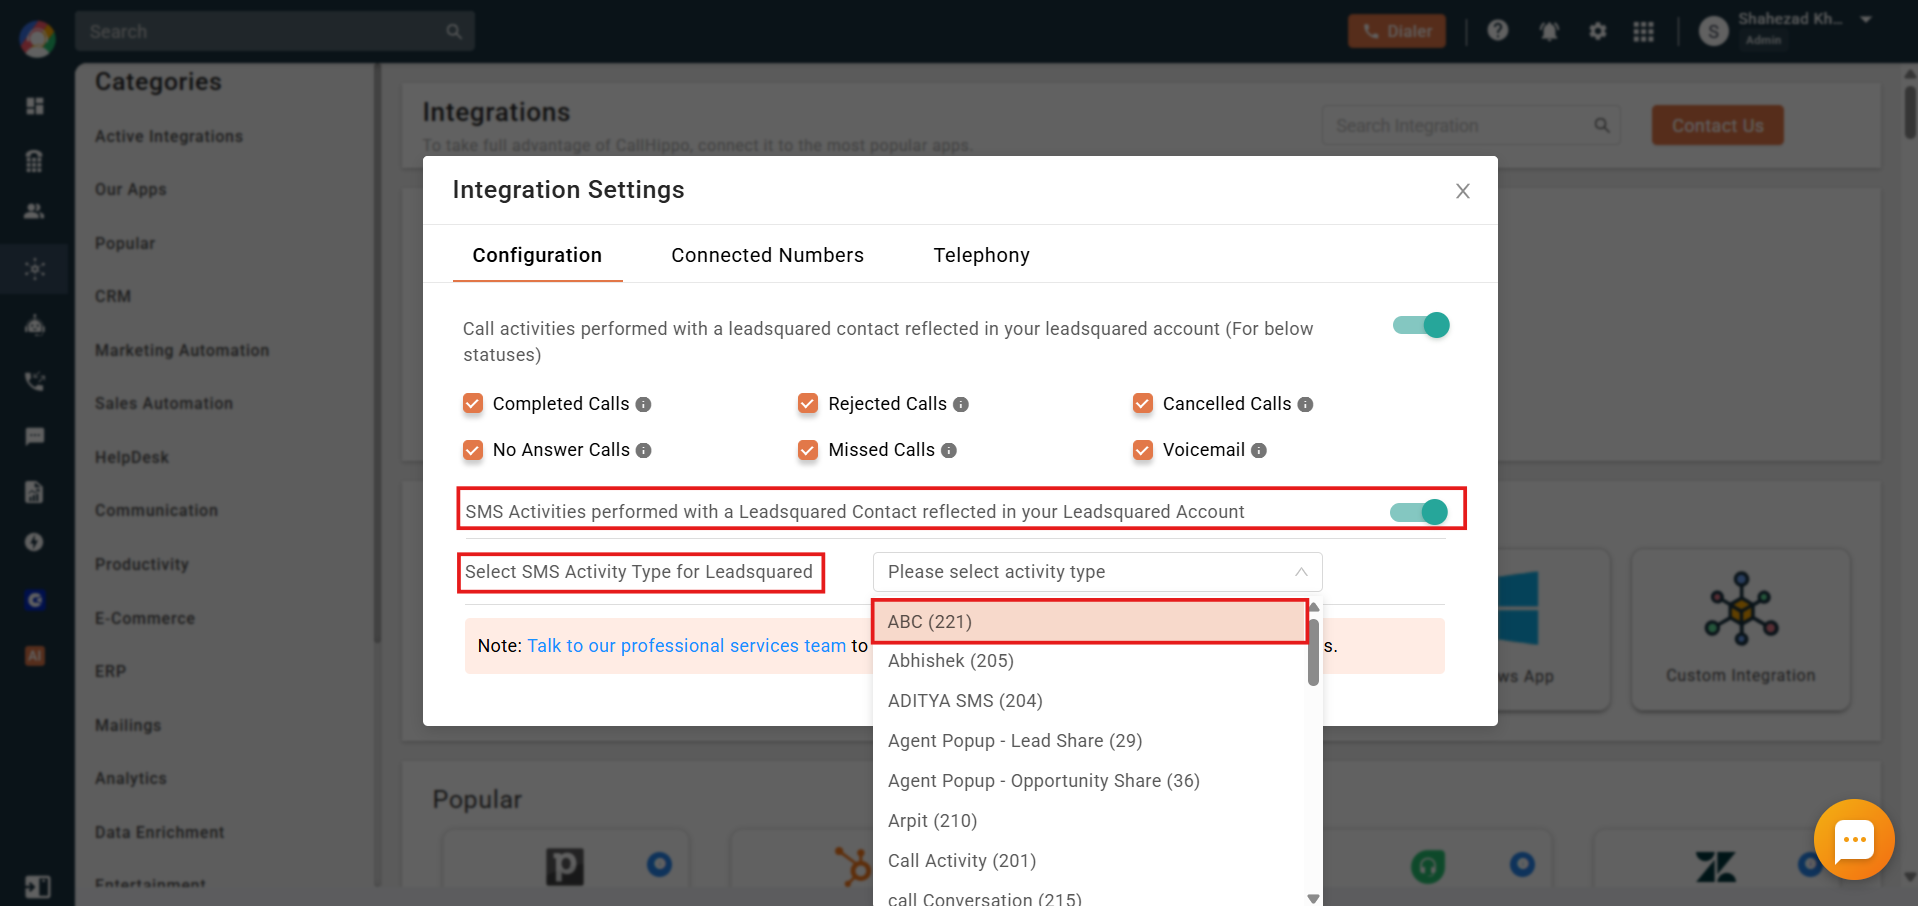
Task: Turn off the Call activities toggle
Action: coord(1421,325)
